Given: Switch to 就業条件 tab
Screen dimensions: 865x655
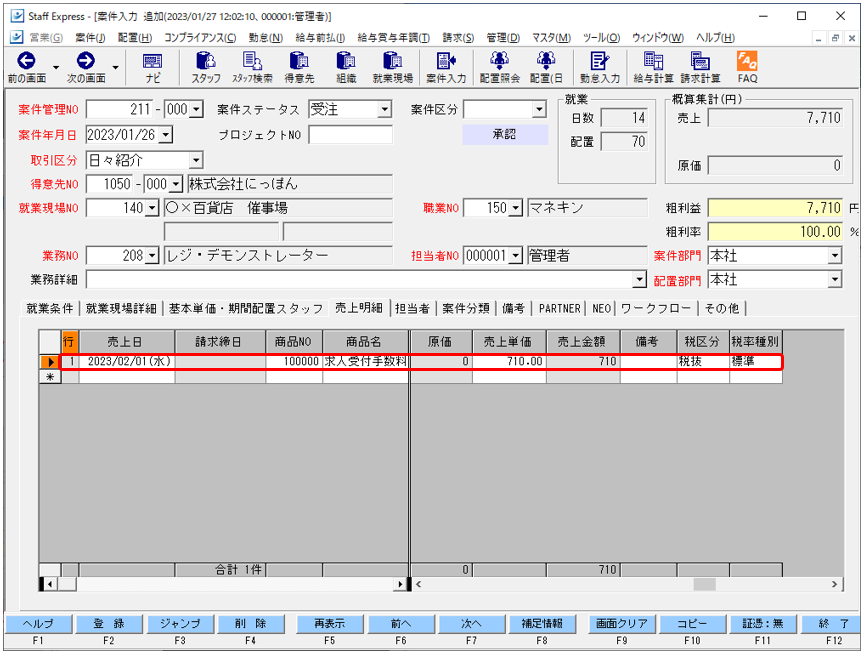Looking at the screenshot, I should coord(50,308).
